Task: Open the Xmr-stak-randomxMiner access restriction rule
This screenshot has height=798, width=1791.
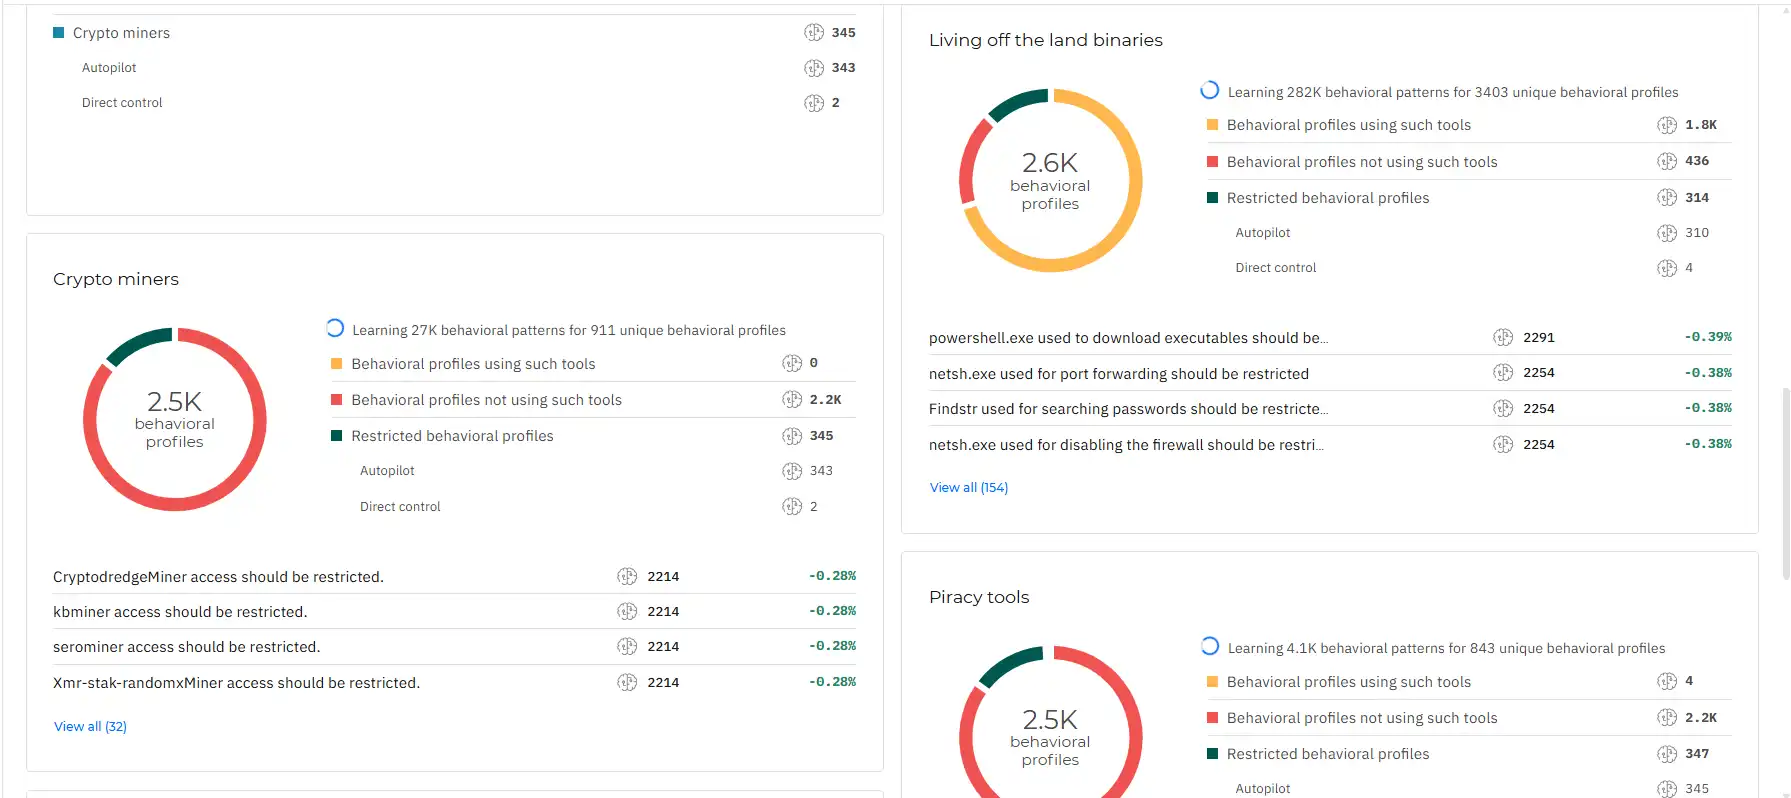Action: (236, 683)
